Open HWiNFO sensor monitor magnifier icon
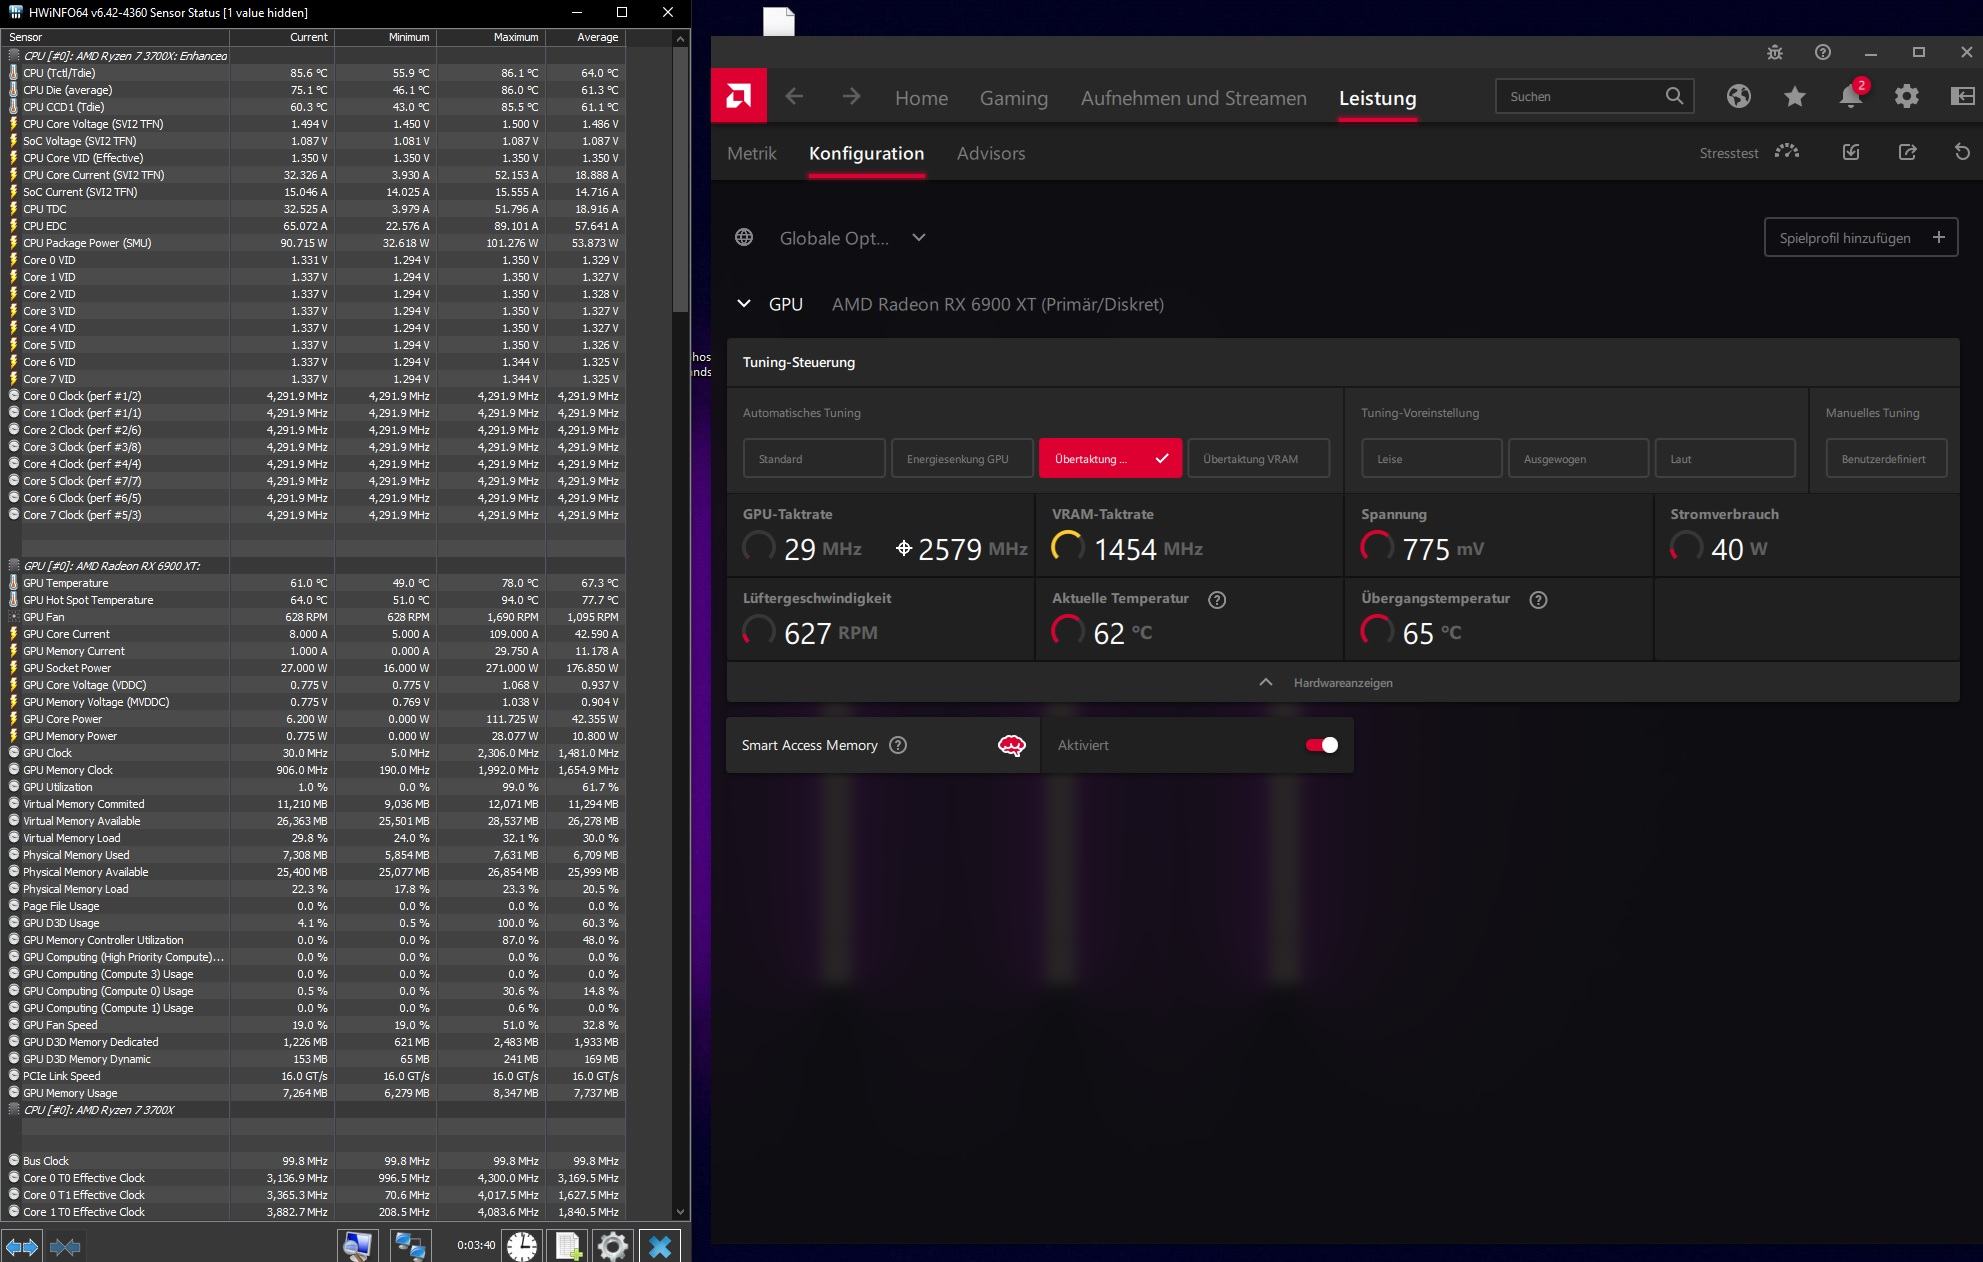 click(x=357, y=1246)
